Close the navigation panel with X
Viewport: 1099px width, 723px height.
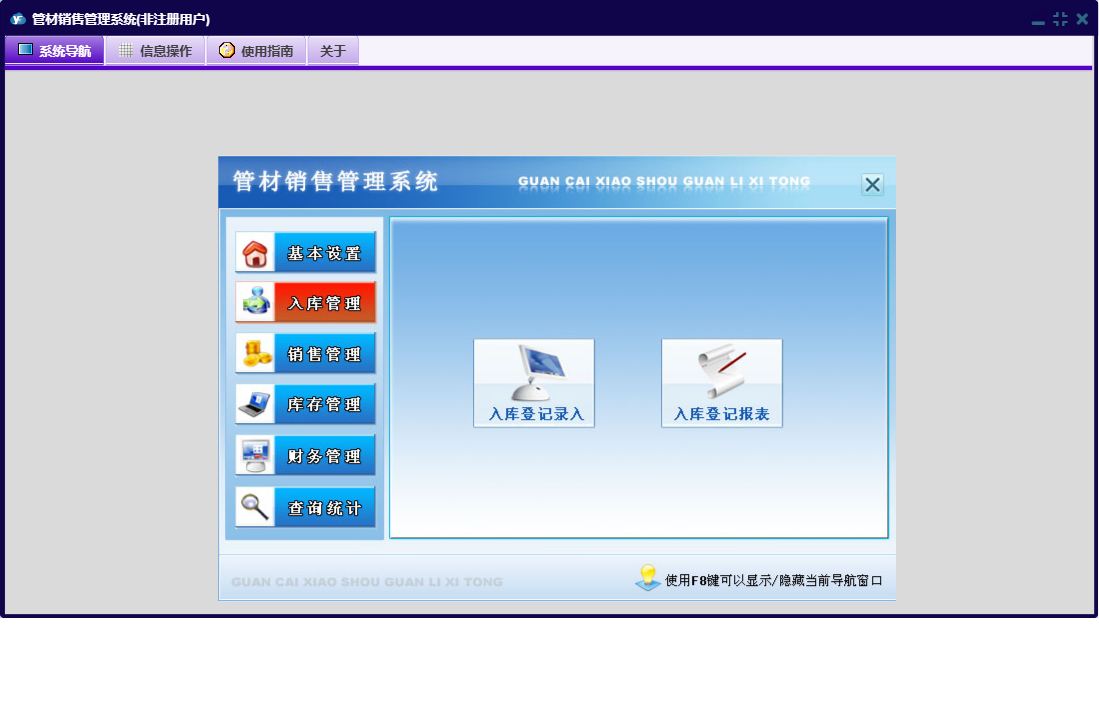872,185
